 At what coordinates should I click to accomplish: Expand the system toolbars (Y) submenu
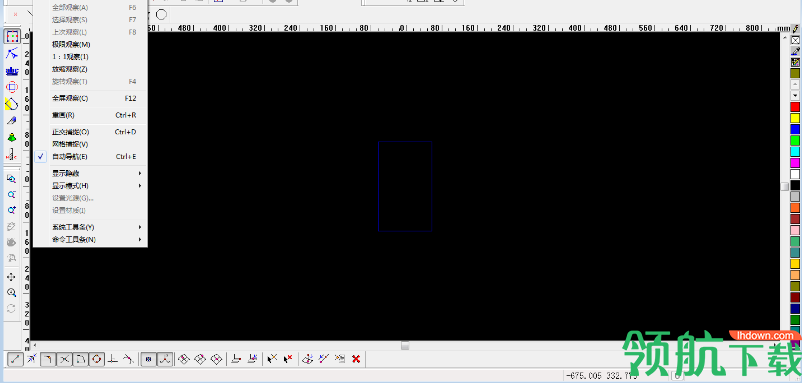click(90, 227)
